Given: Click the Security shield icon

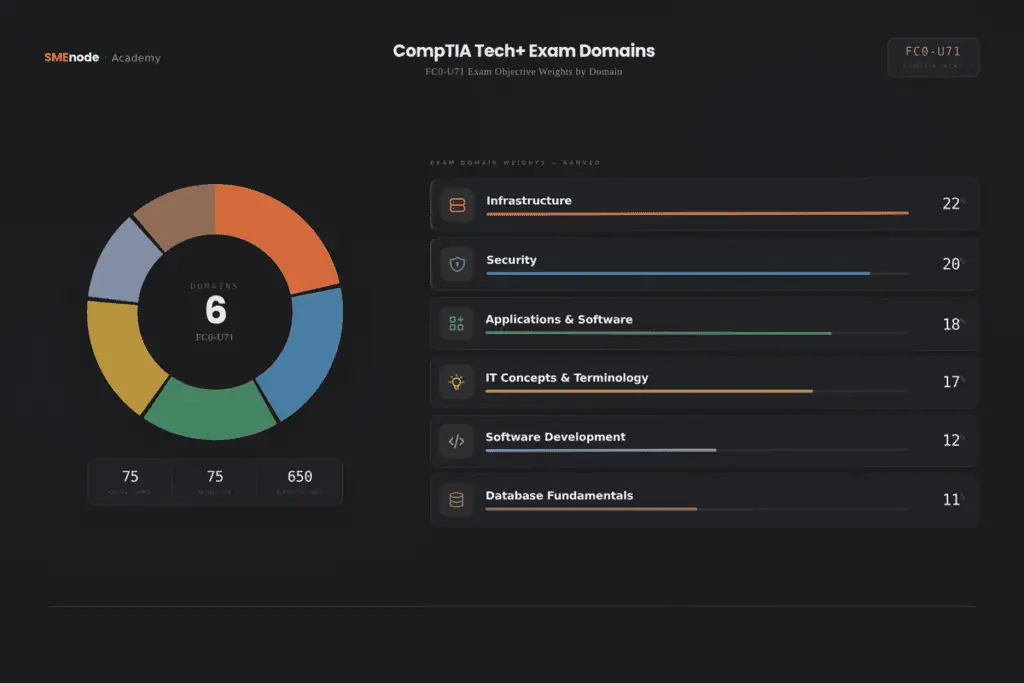Looking at the screenshot, I should (457, 263).
